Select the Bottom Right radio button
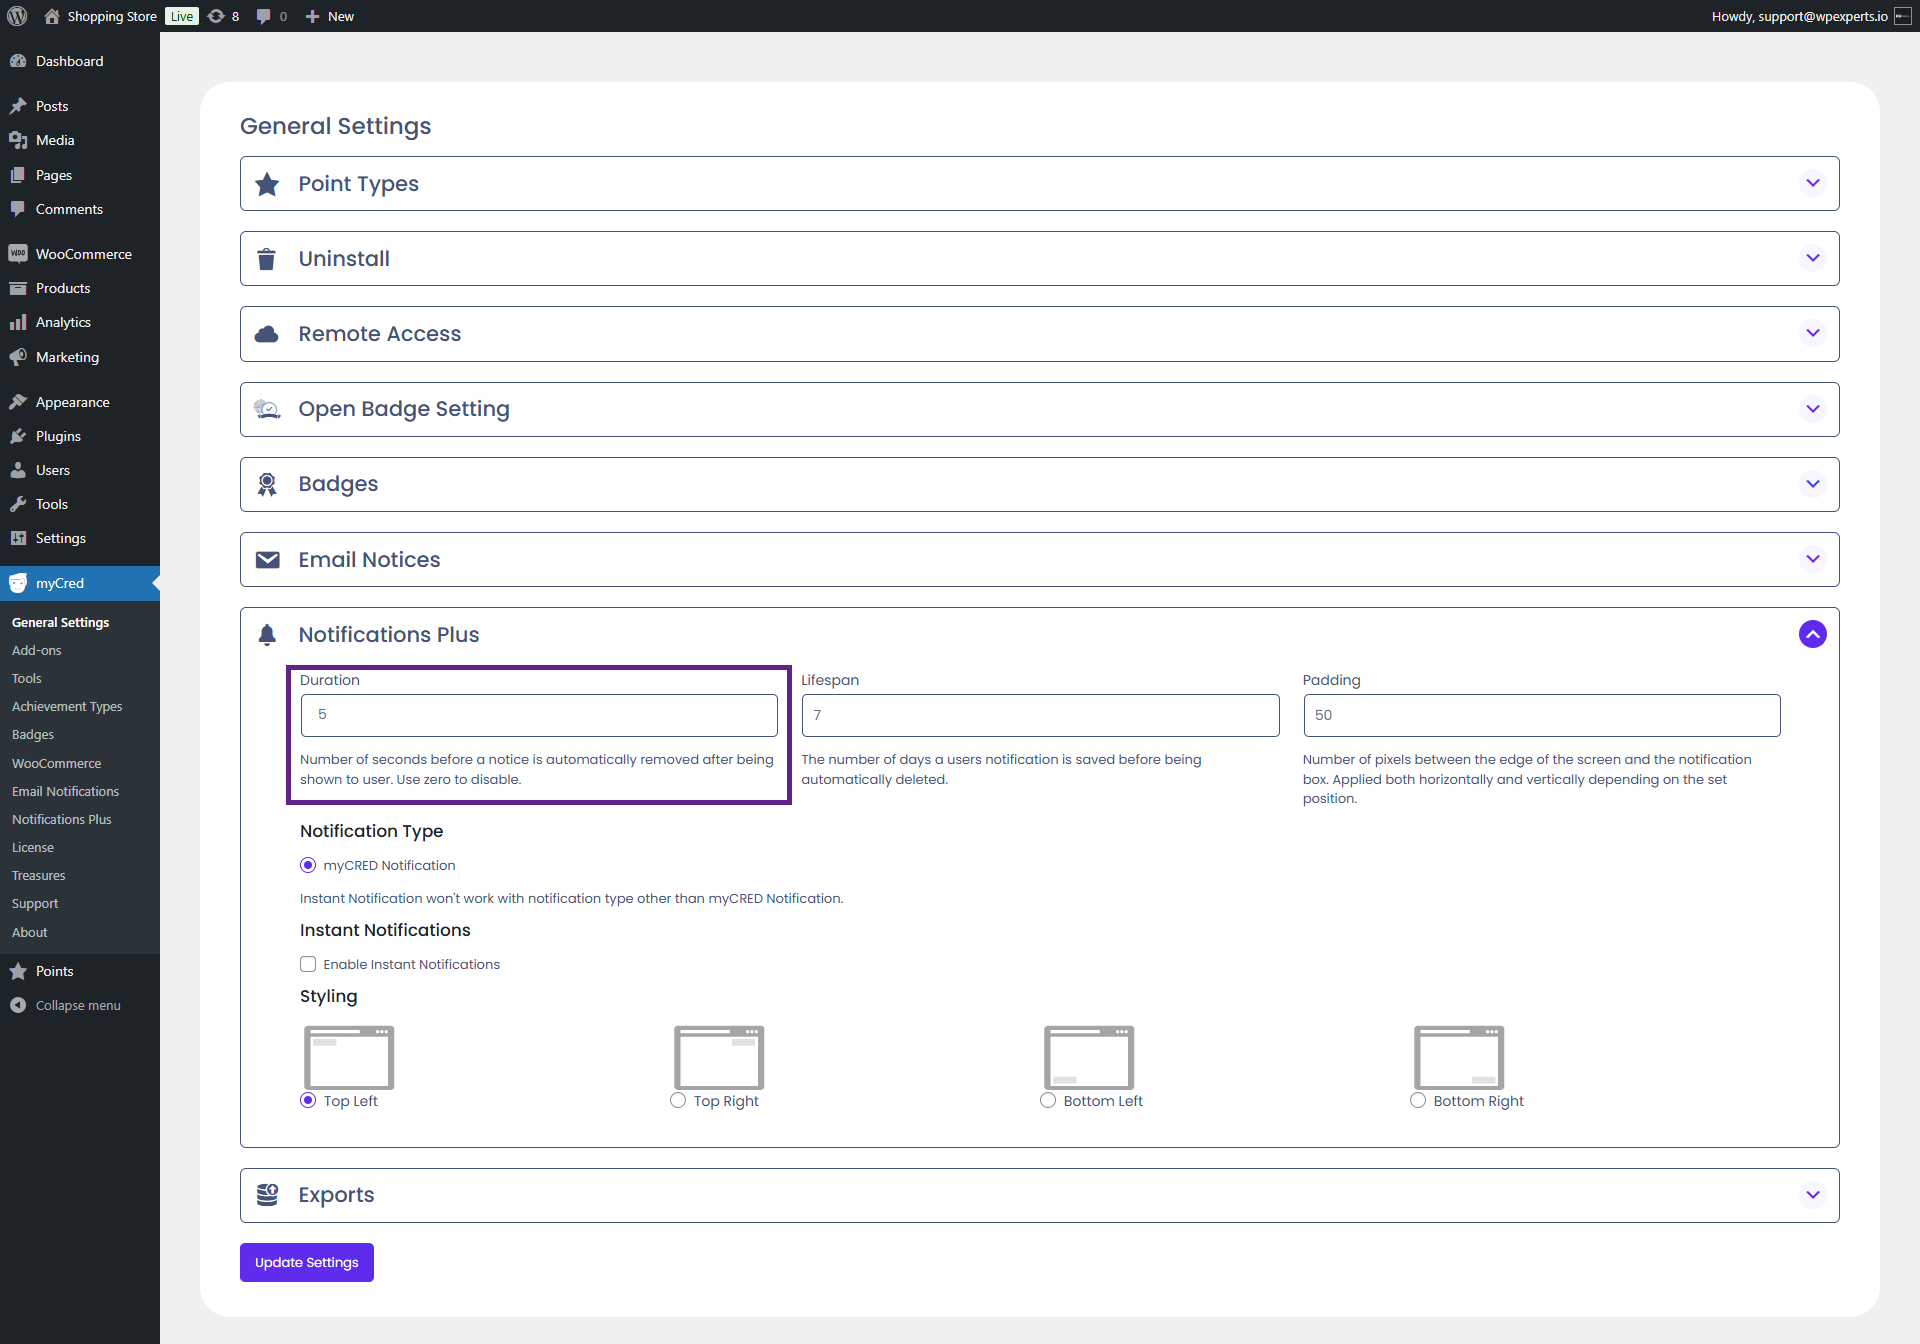 (x=1418, y=1100)
